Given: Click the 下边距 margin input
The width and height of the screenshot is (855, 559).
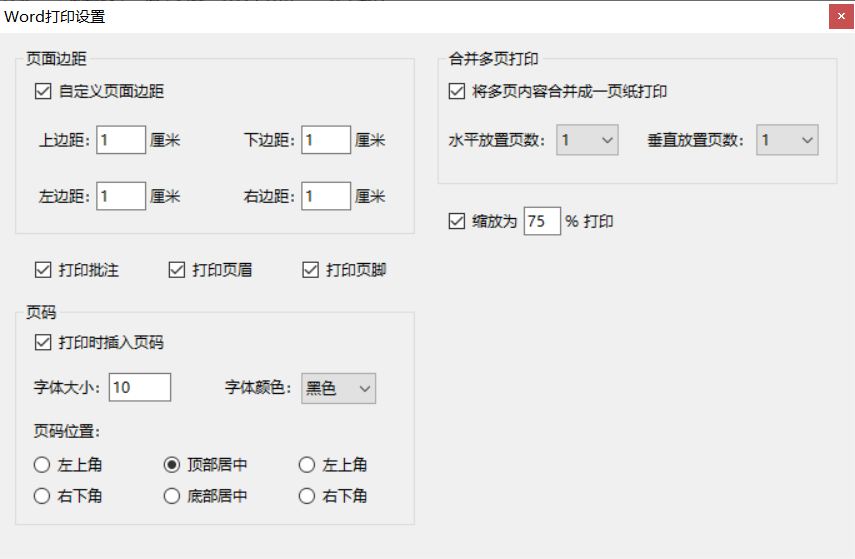Looking at the screenshot, I should [326, 140].
